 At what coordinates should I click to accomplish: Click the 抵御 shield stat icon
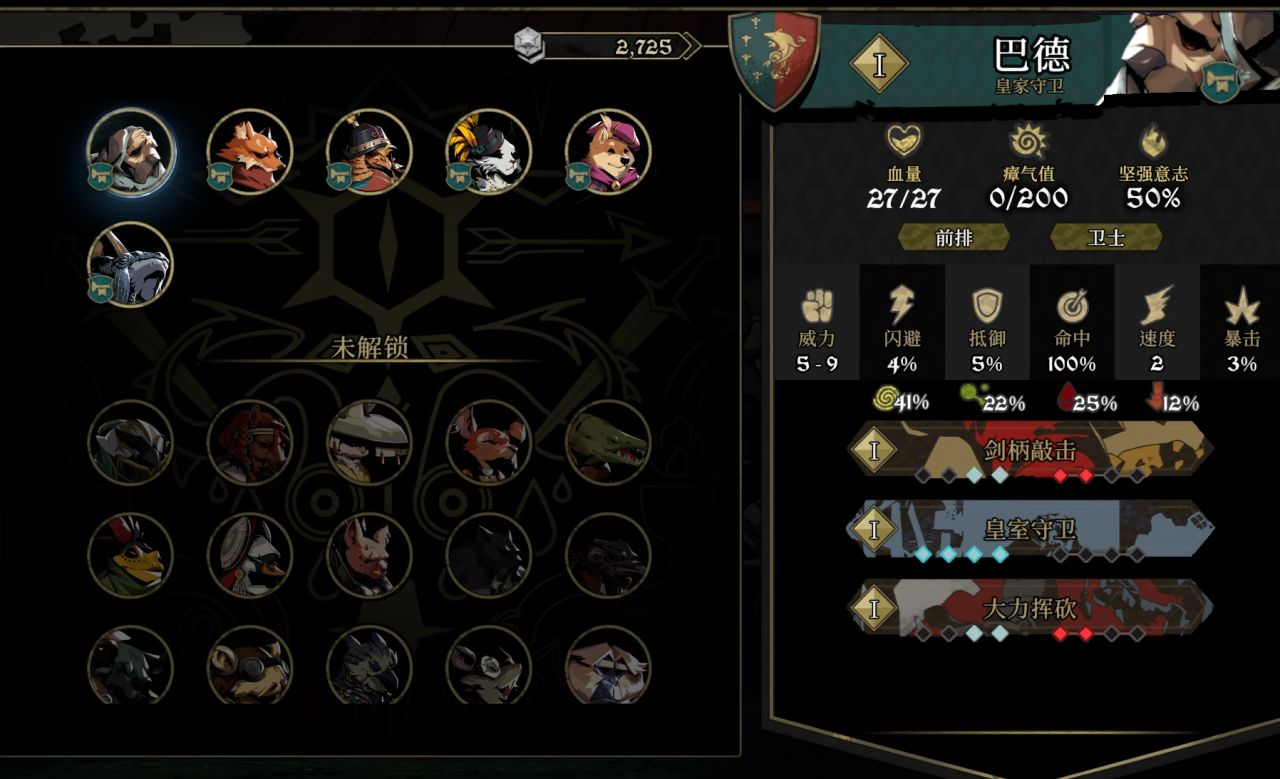[x=987, y=306]
